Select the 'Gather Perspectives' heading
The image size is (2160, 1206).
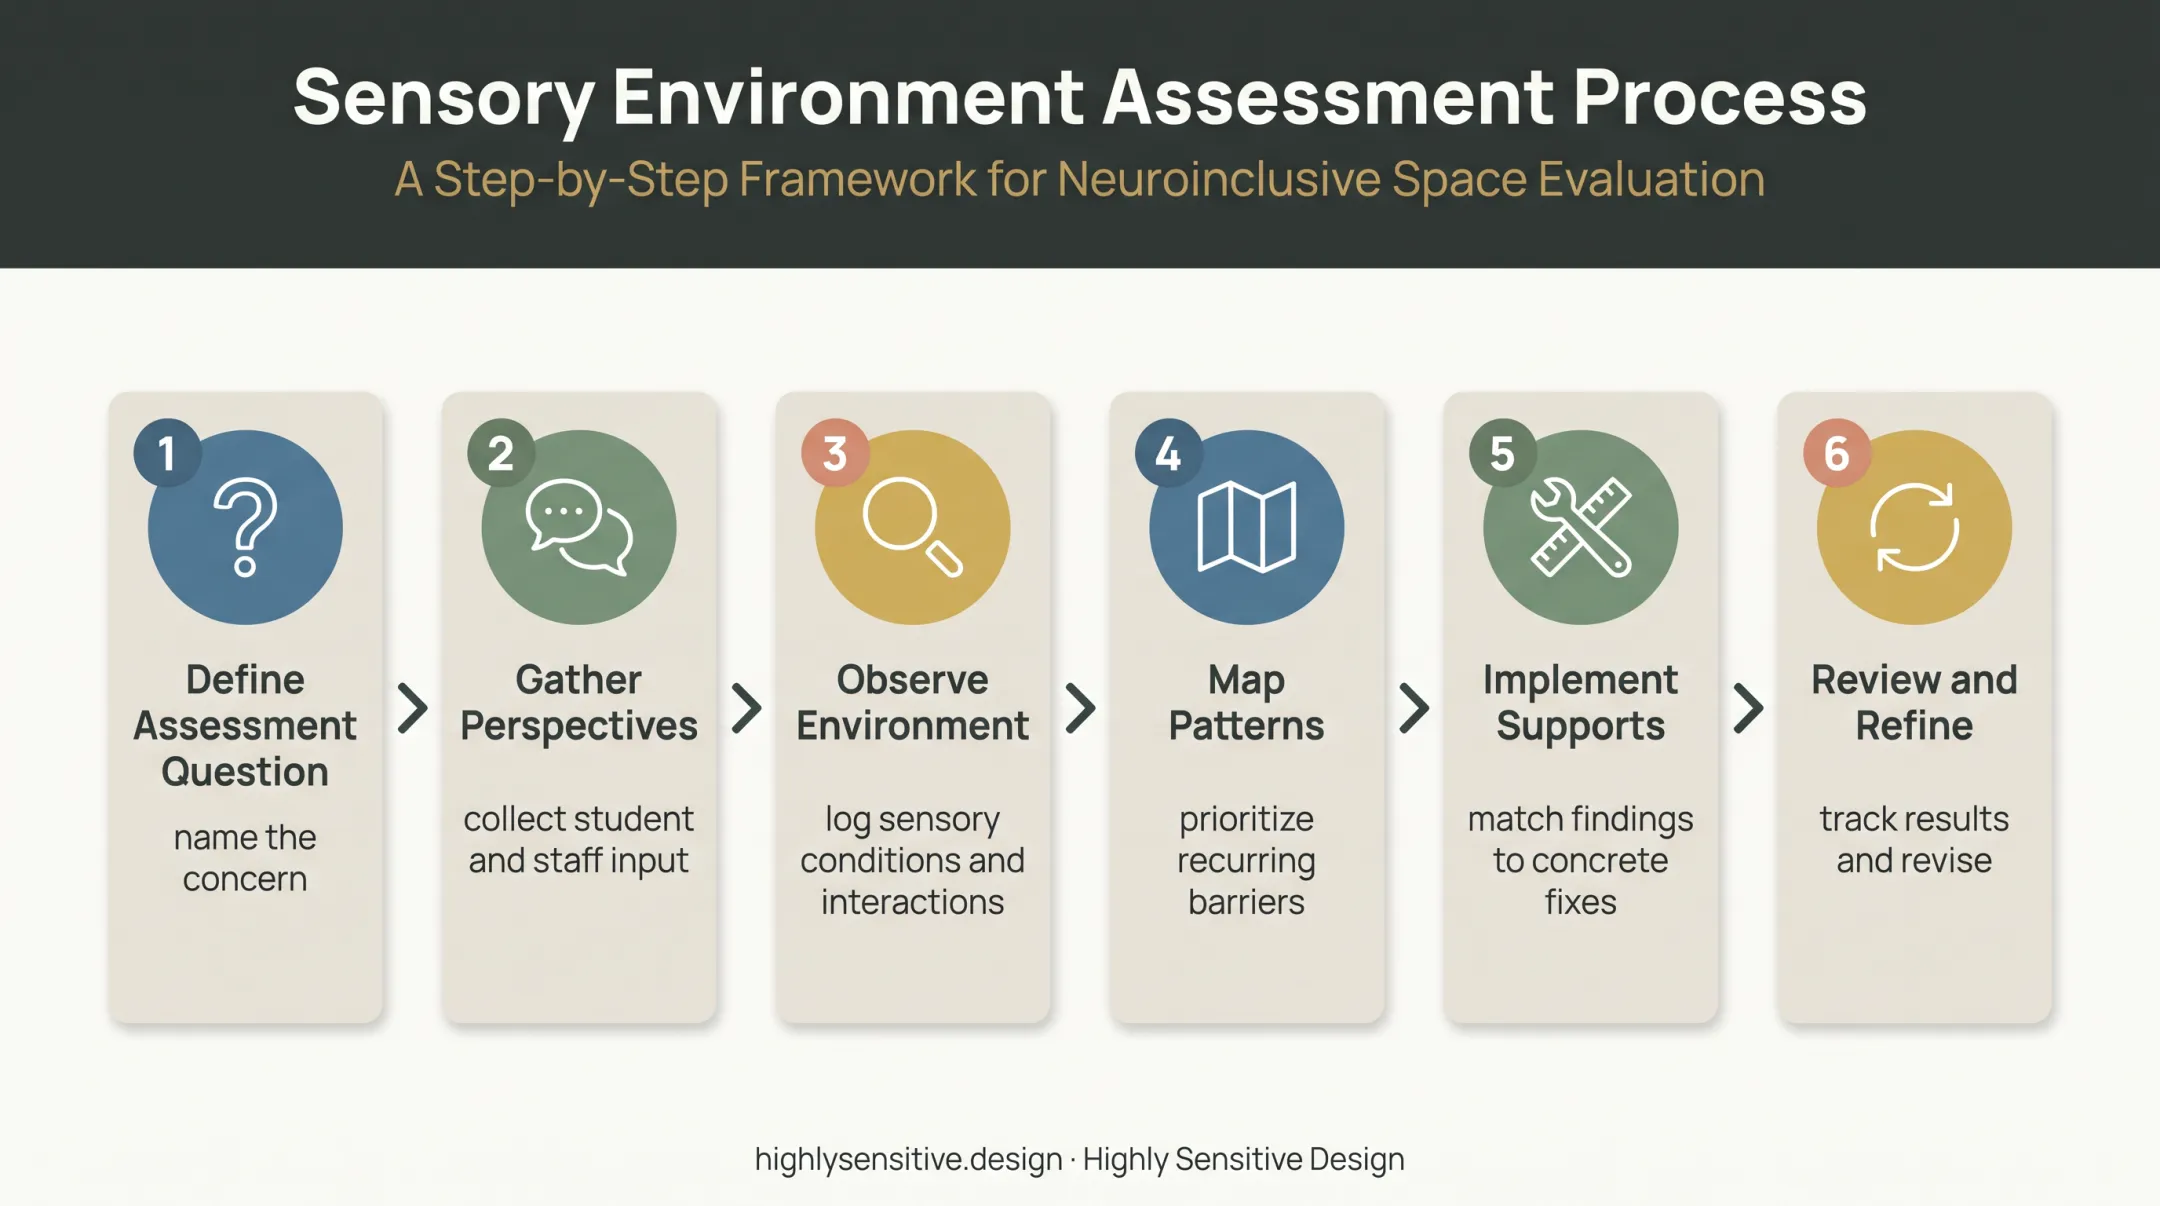579,703
